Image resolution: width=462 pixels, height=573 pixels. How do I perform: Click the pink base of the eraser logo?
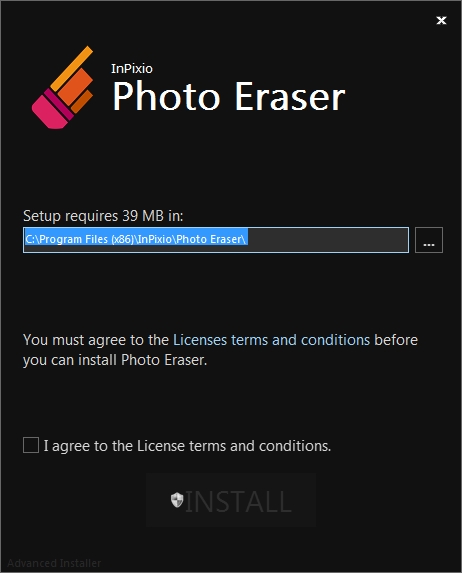(x=49, y=113)
